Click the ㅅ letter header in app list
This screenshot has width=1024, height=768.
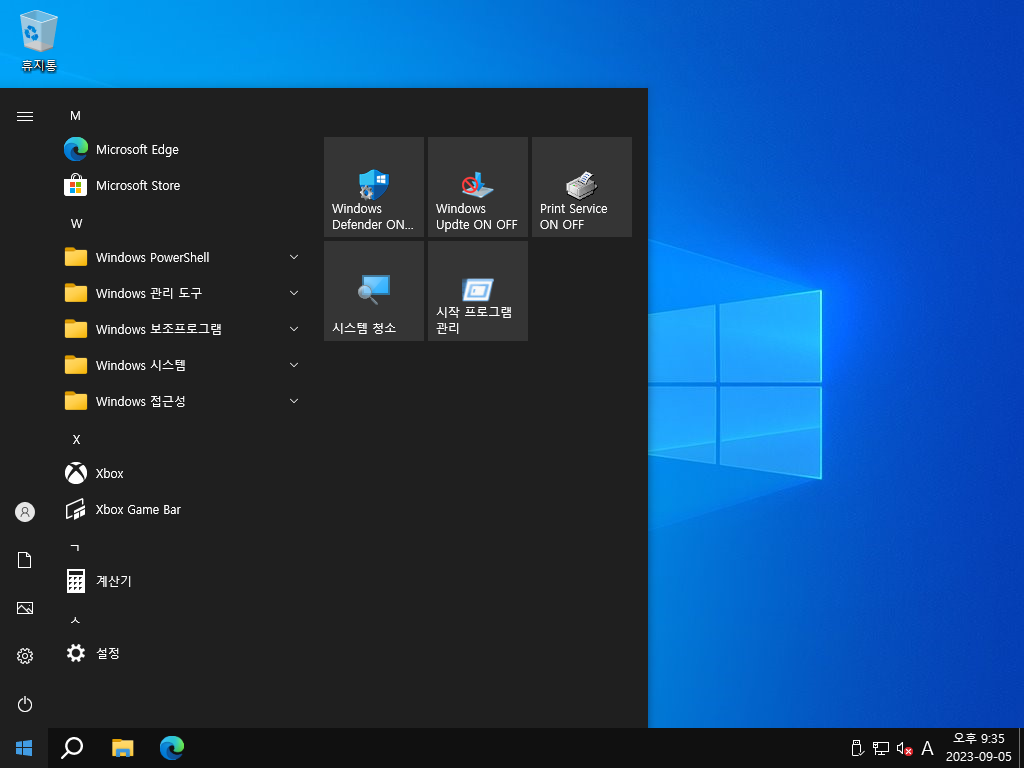tap(75, 619)
